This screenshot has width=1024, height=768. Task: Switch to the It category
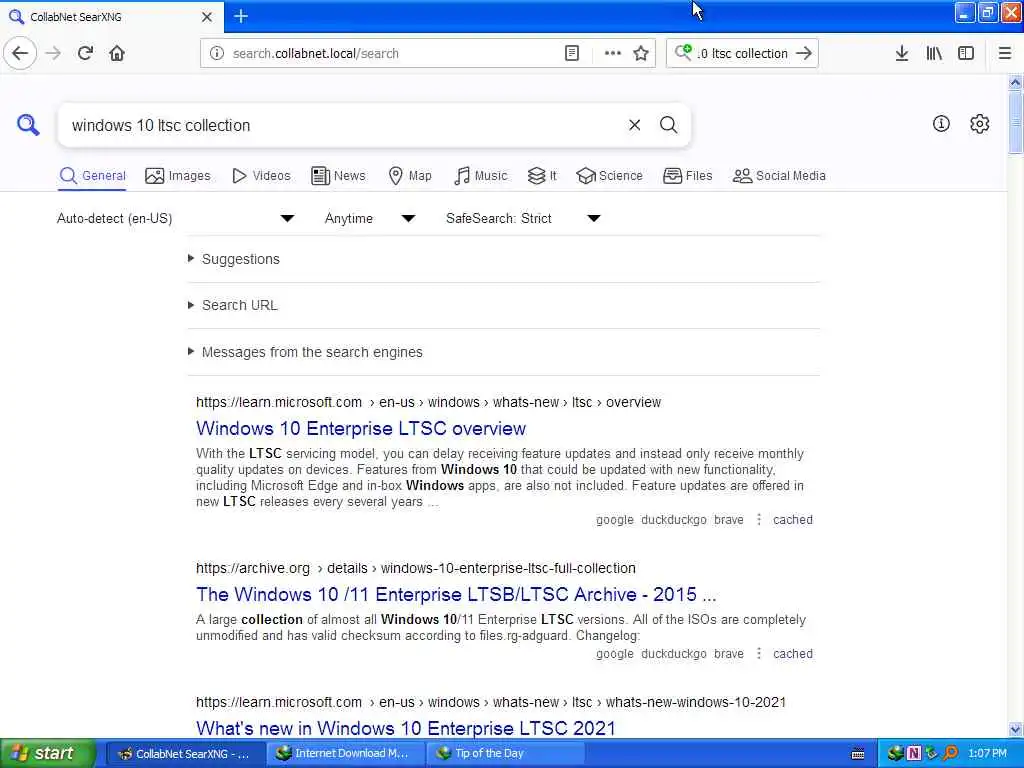[542, 176]
